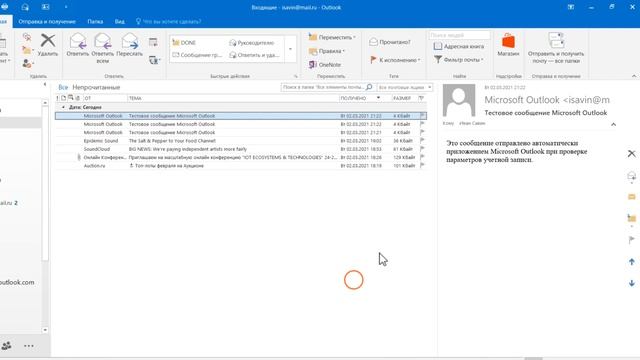
Task: Open the Фильтр почты dropdown
Action: point(458,60)
